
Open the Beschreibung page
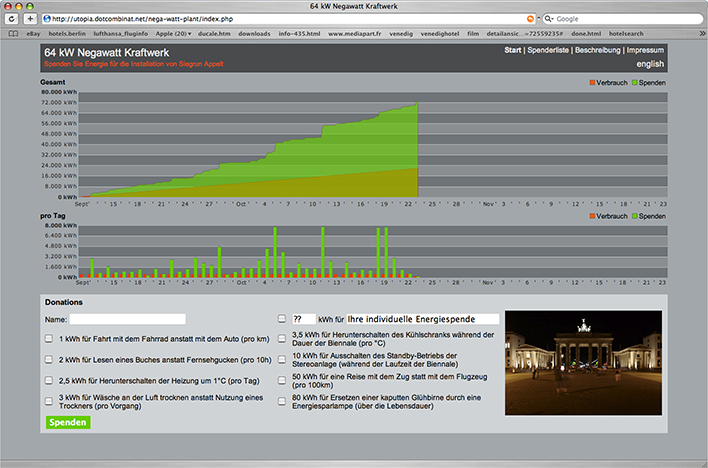(x=597, y=50)
